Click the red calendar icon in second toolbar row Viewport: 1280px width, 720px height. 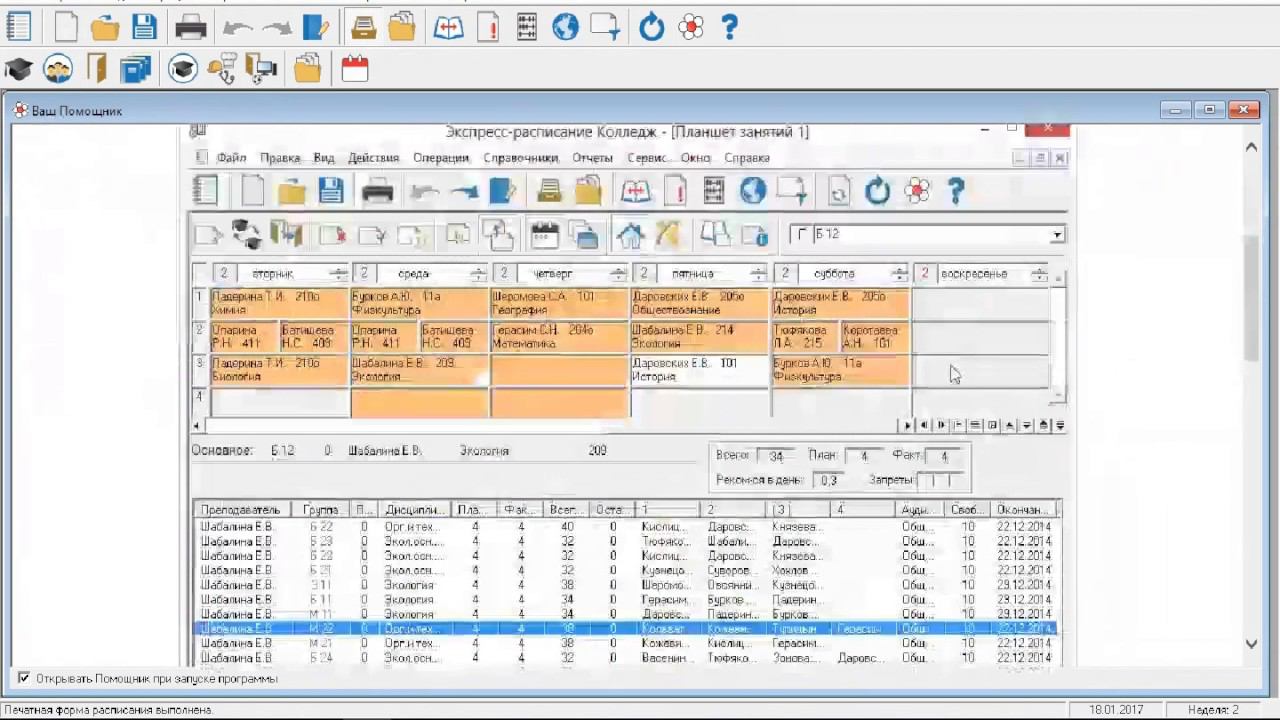[x=355, y=69]
